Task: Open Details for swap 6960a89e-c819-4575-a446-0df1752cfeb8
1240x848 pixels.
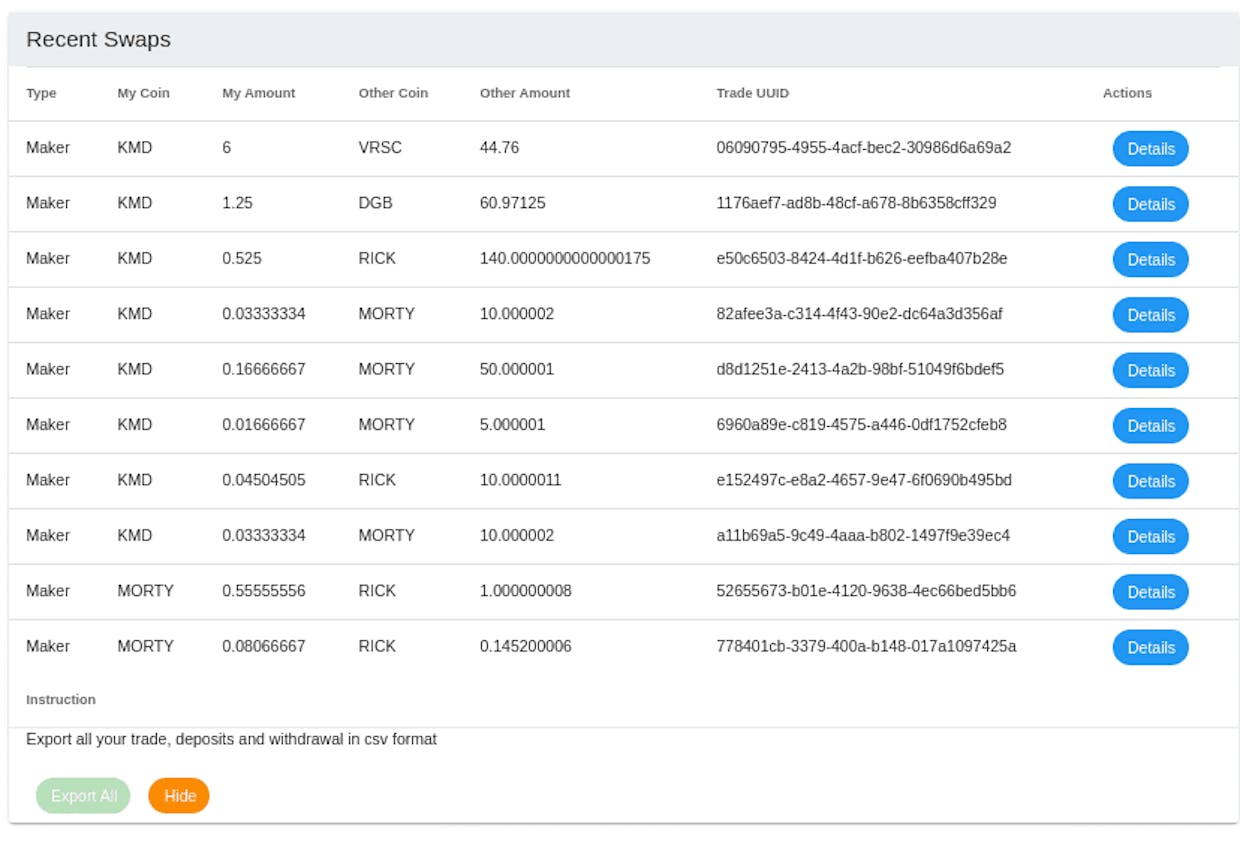Action: (1150, 426)
